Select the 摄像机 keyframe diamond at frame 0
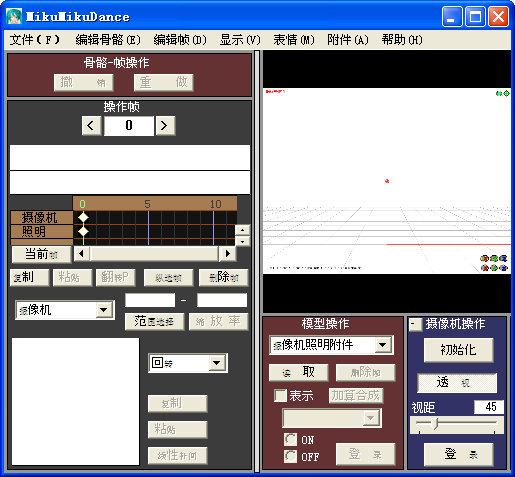This screenshot has width=515, height=477. tap(83, 217)
